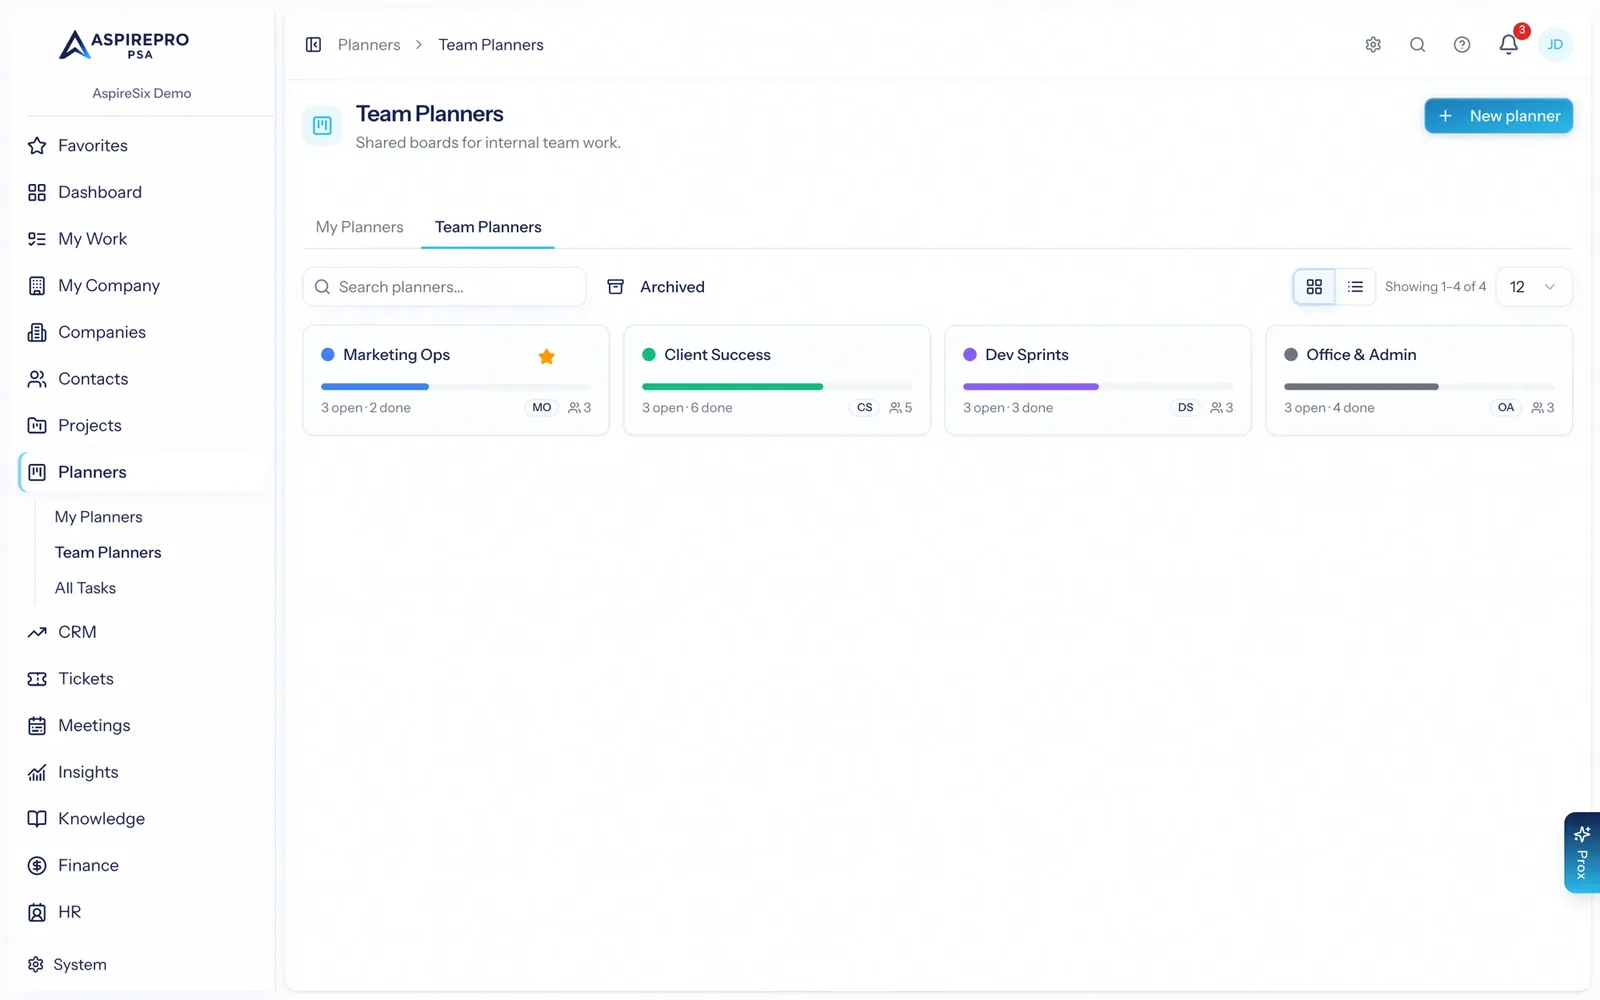The width and height of the screenshot is (1600, 1000).
Task: Open All Tasks in sidebar submenu
Action: coord(85,588)
